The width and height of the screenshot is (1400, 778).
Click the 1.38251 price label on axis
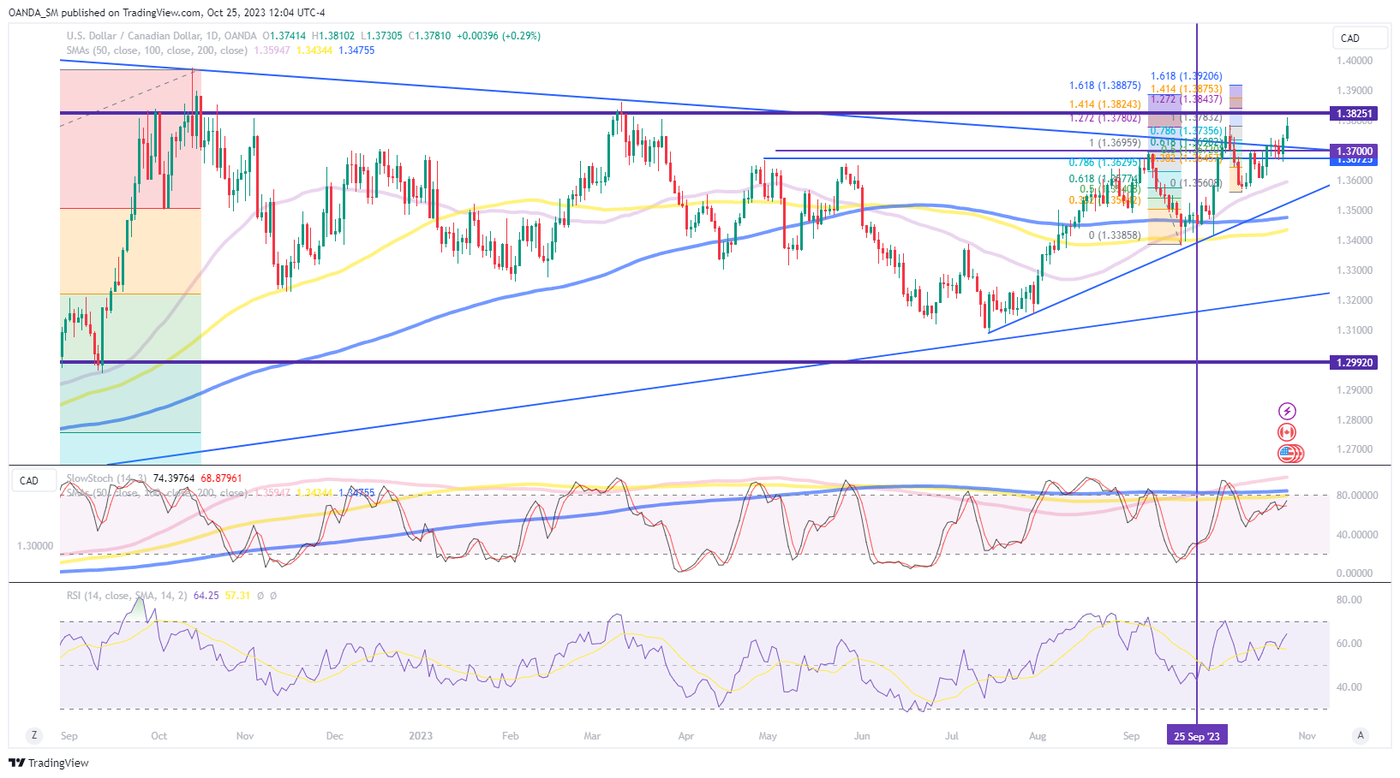tap(1359, 114)
